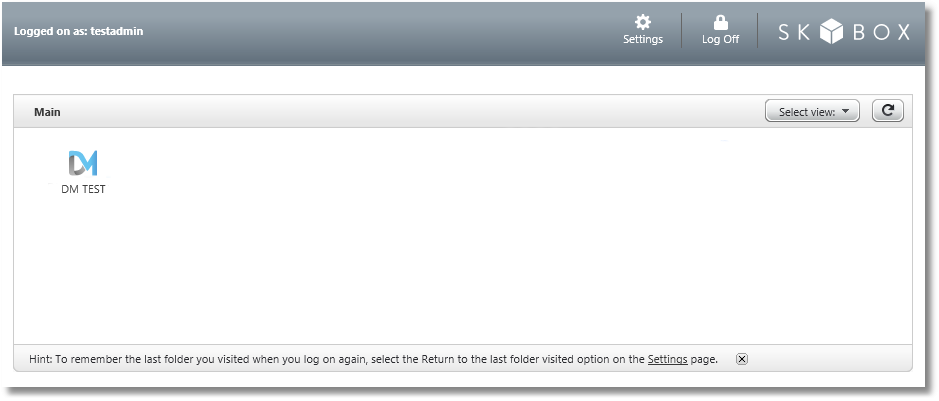
Task: Select the DM TEST caption text
Action: pyautogui.click(x=83, y=189)
